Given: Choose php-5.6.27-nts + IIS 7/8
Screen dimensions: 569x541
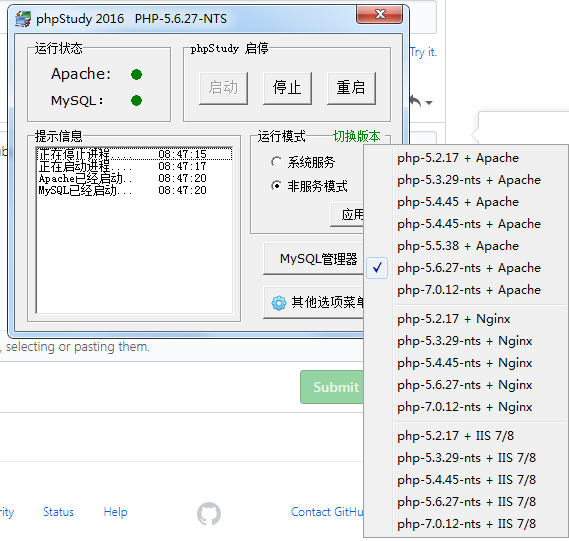Looking at the screenshot, I should point(466,502).
